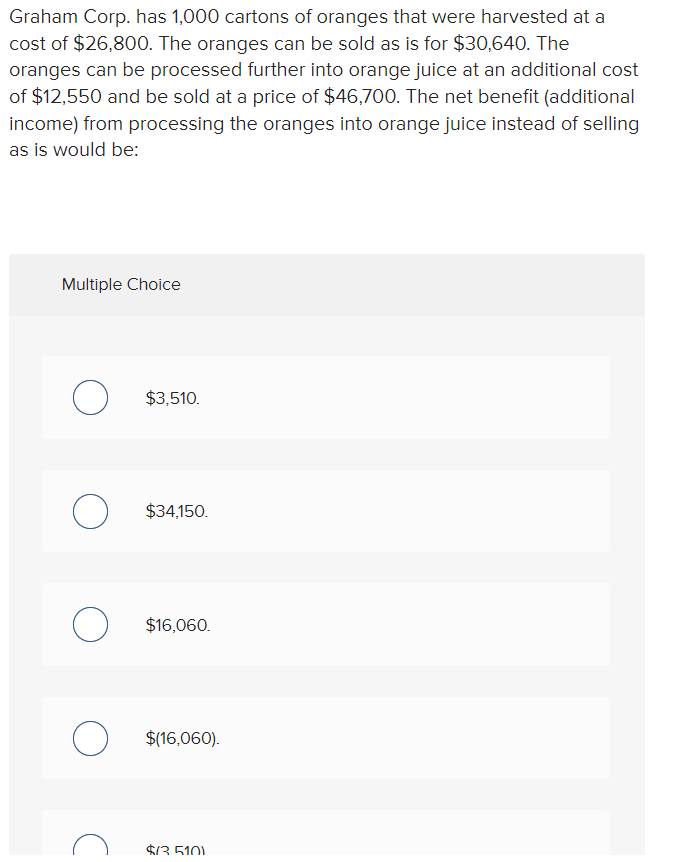681x862 pixels.
Task: Click the $26,800 harvest cost text
Action: click(x=112, y=43)
